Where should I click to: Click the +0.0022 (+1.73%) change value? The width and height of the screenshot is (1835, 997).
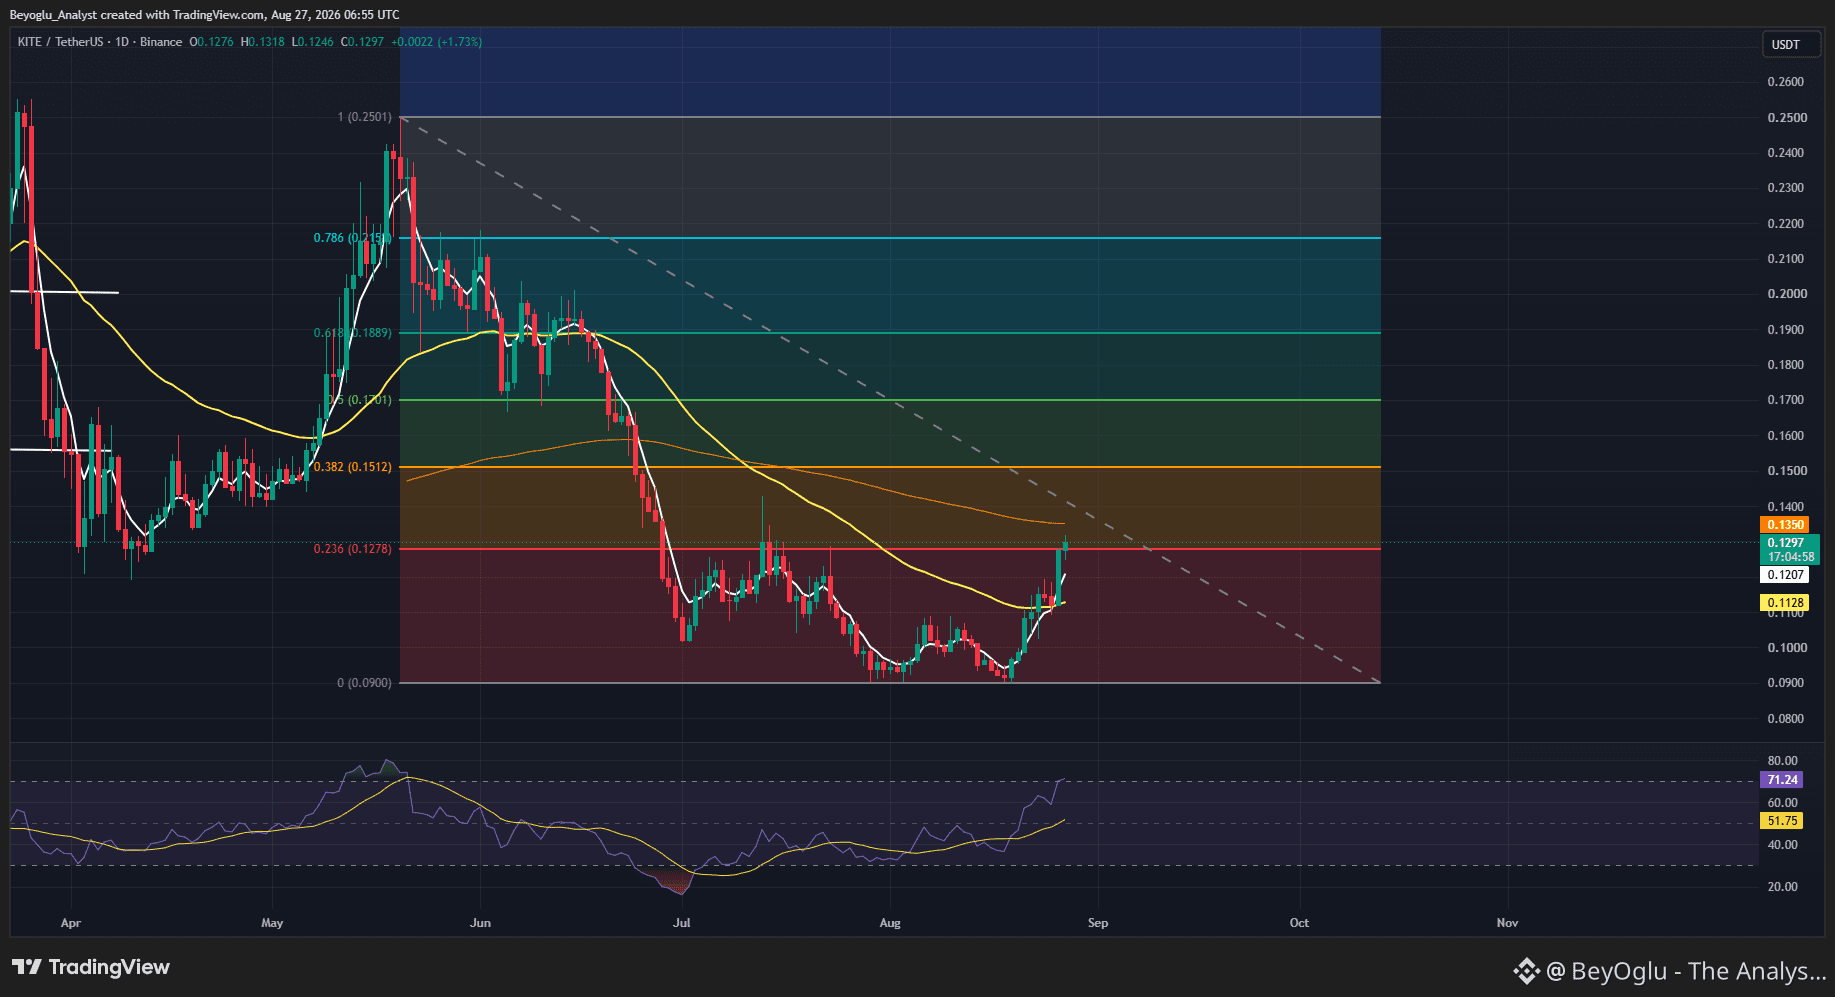pos(436,42)
